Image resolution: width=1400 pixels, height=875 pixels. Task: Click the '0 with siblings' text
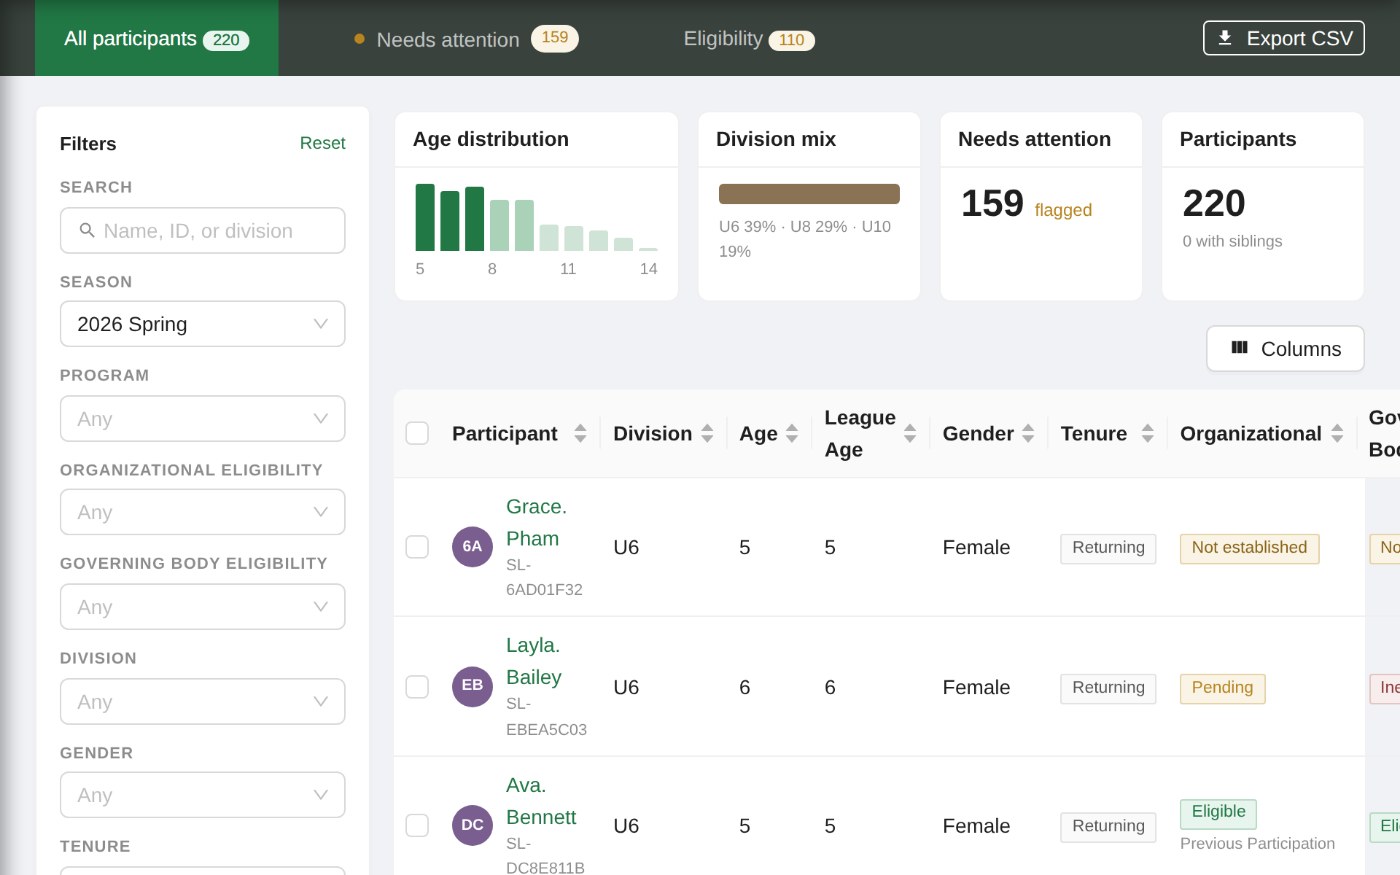click(x=1232, y=241)
